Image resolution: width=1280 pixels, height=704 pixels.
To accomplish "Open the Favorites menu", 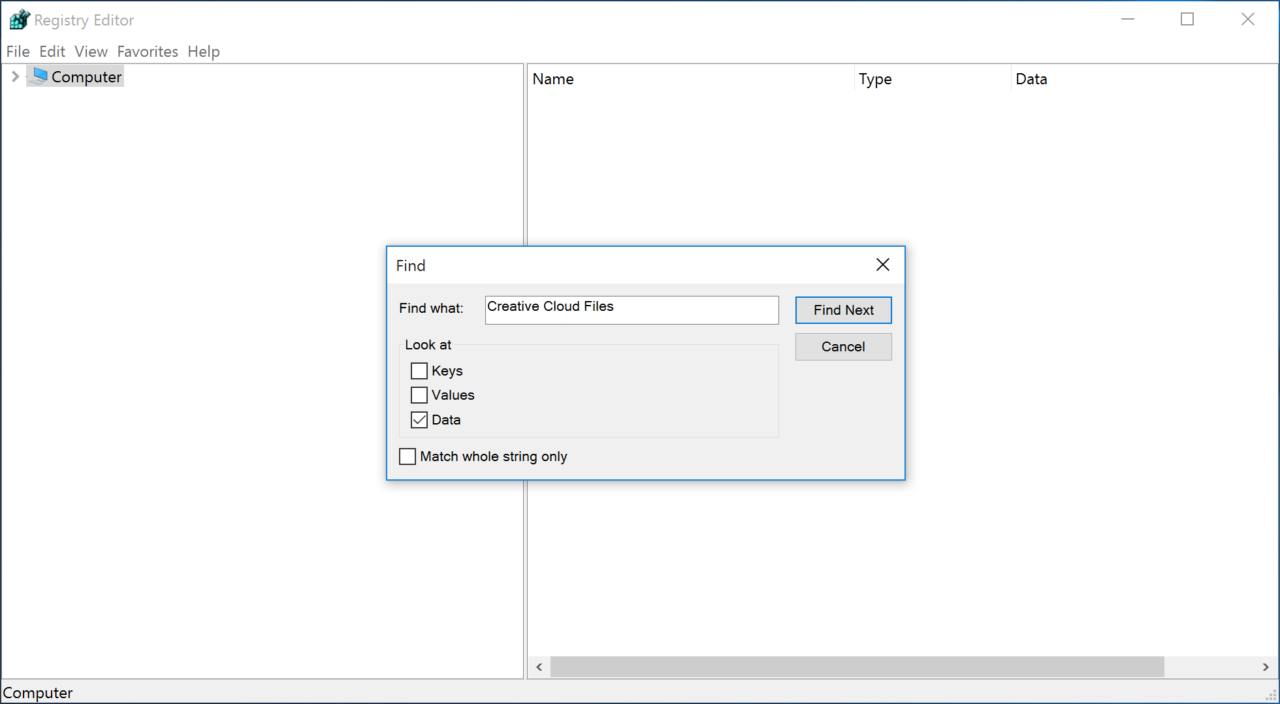I will point(147,51).
